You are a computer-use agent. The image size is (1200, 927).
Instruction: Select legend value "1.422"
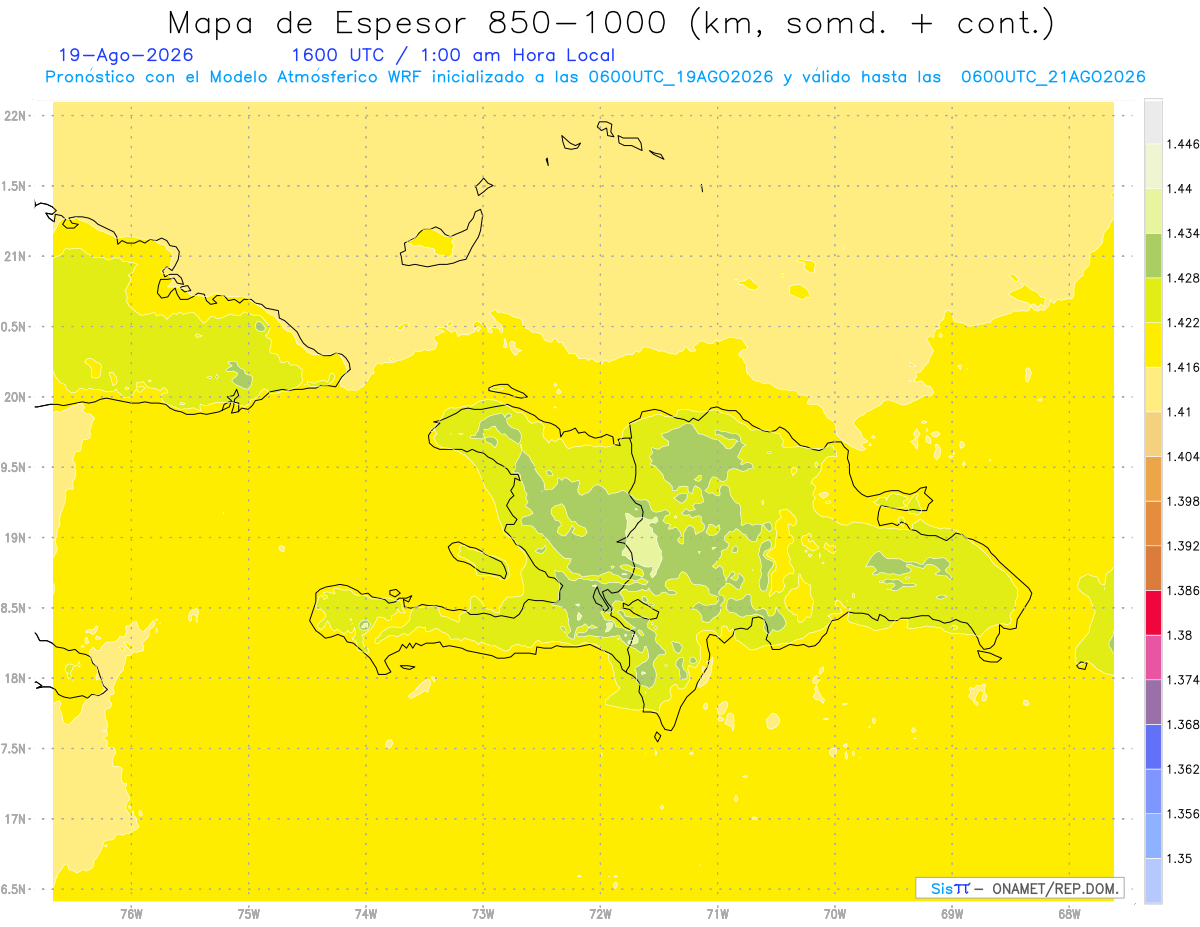coord(1182,323)
